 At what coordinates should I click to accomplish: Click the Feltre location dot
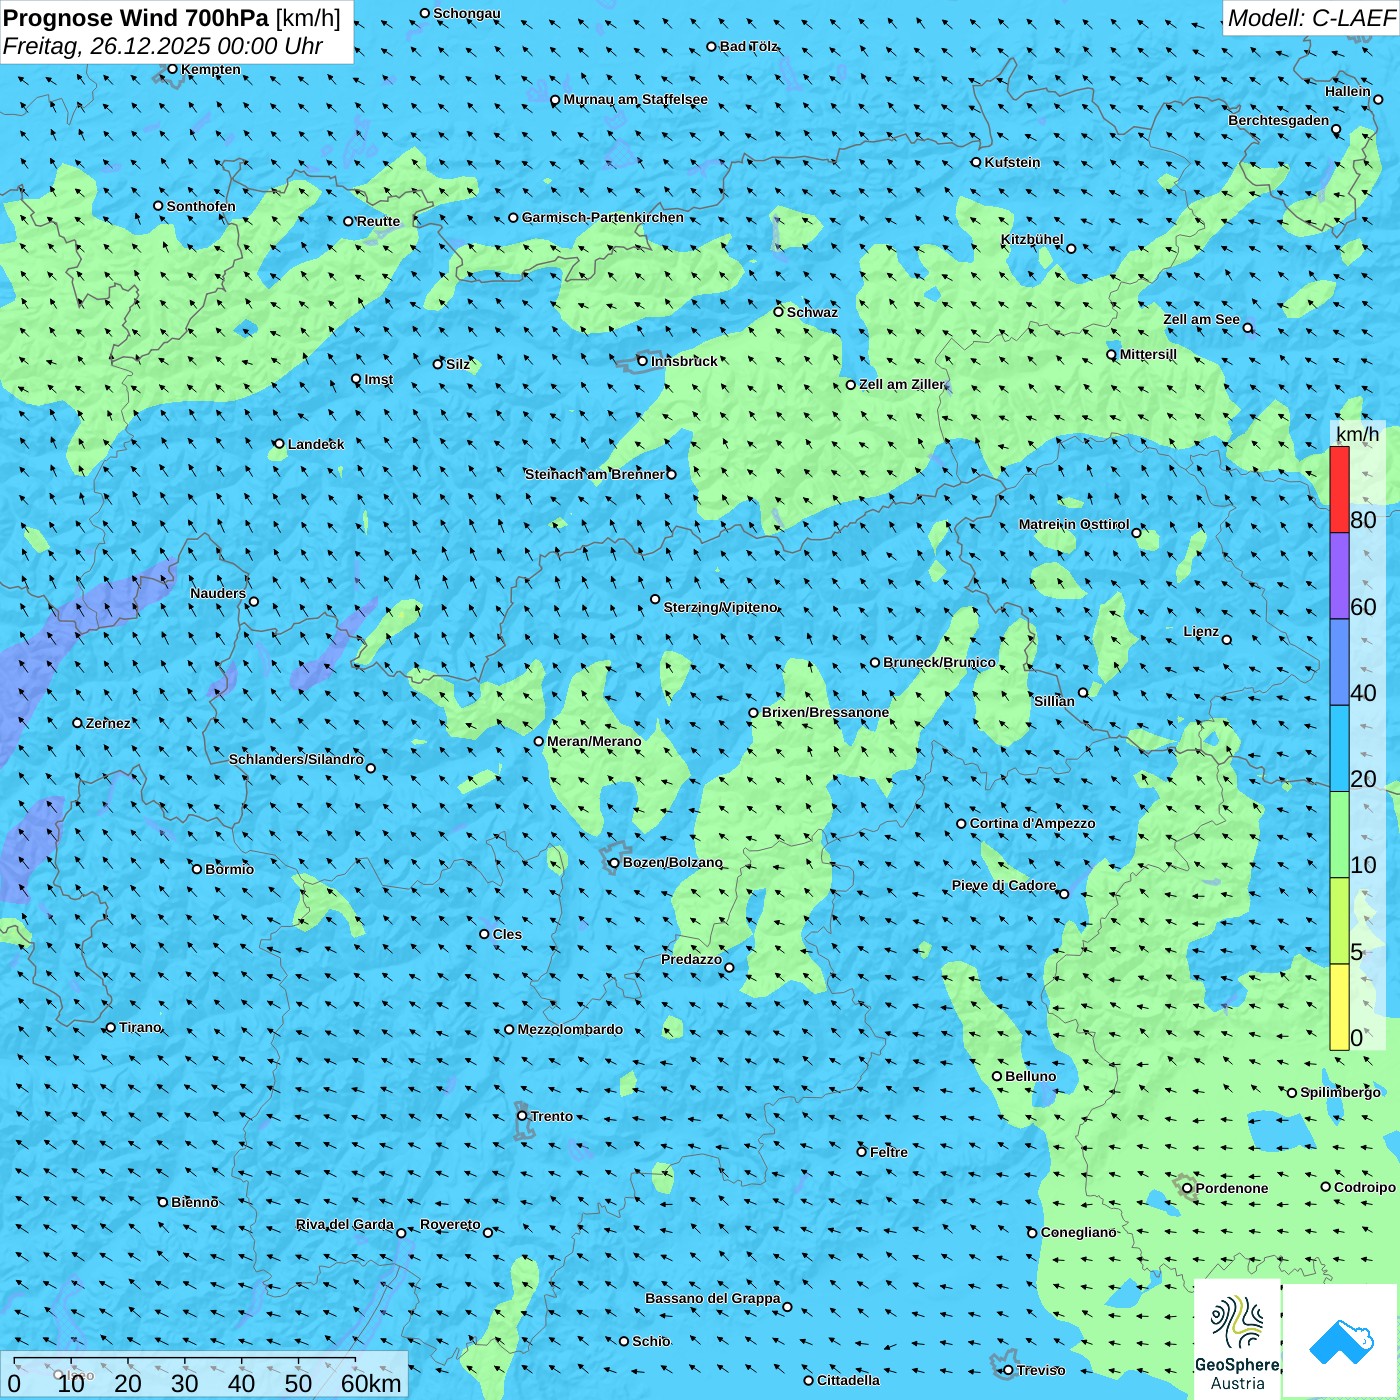coord(861,1152)
